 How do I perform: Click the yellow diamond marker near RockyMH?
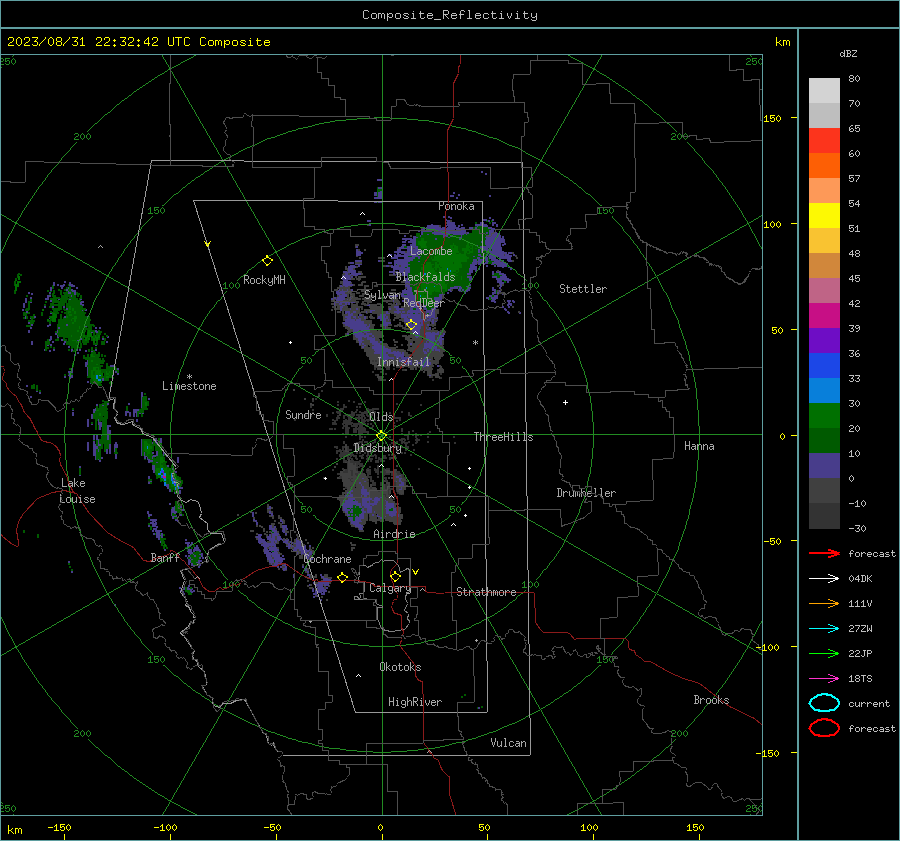click(267, 261)
